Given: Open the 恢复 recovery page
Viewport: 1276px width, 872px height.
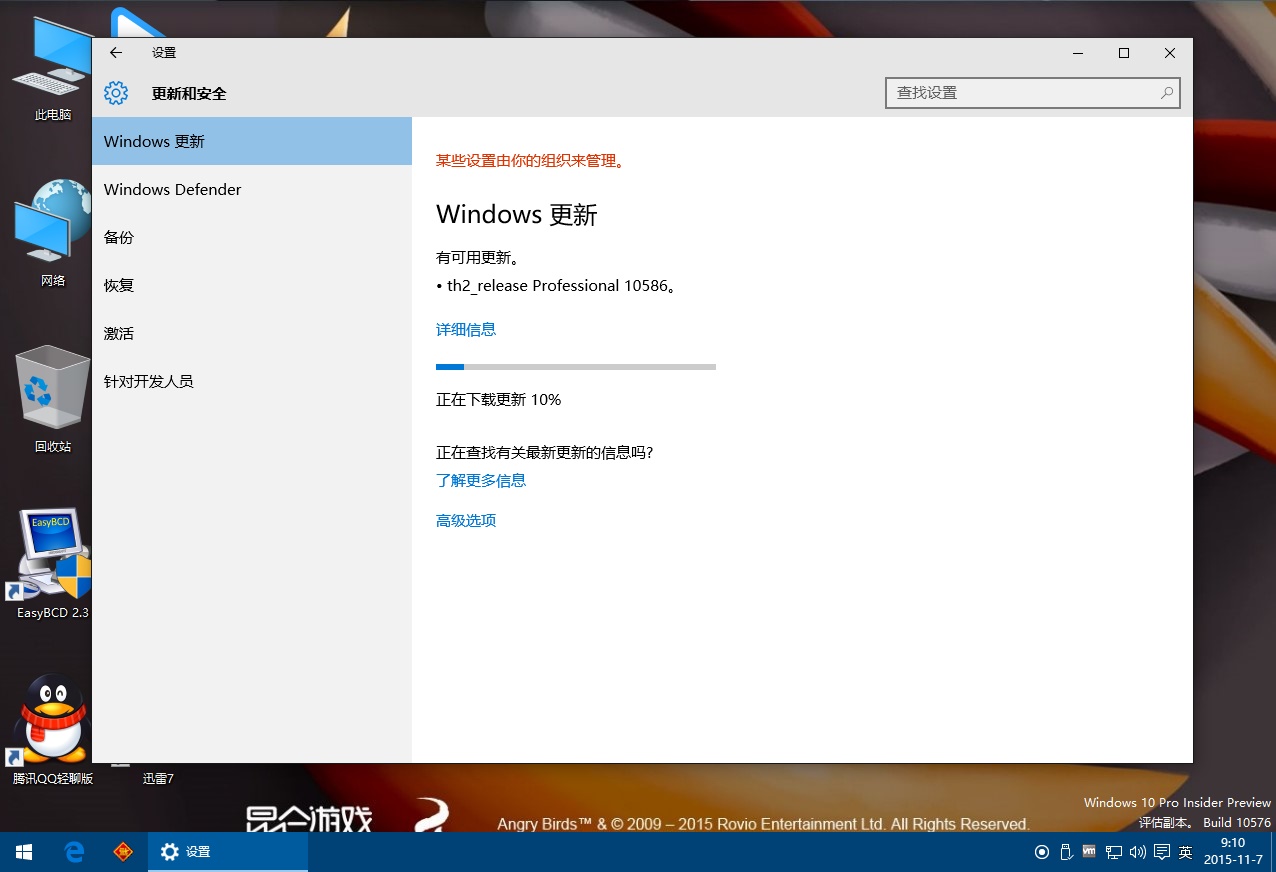Looking at the screenshot, I should pyautogui.click(x=252, y=285).
